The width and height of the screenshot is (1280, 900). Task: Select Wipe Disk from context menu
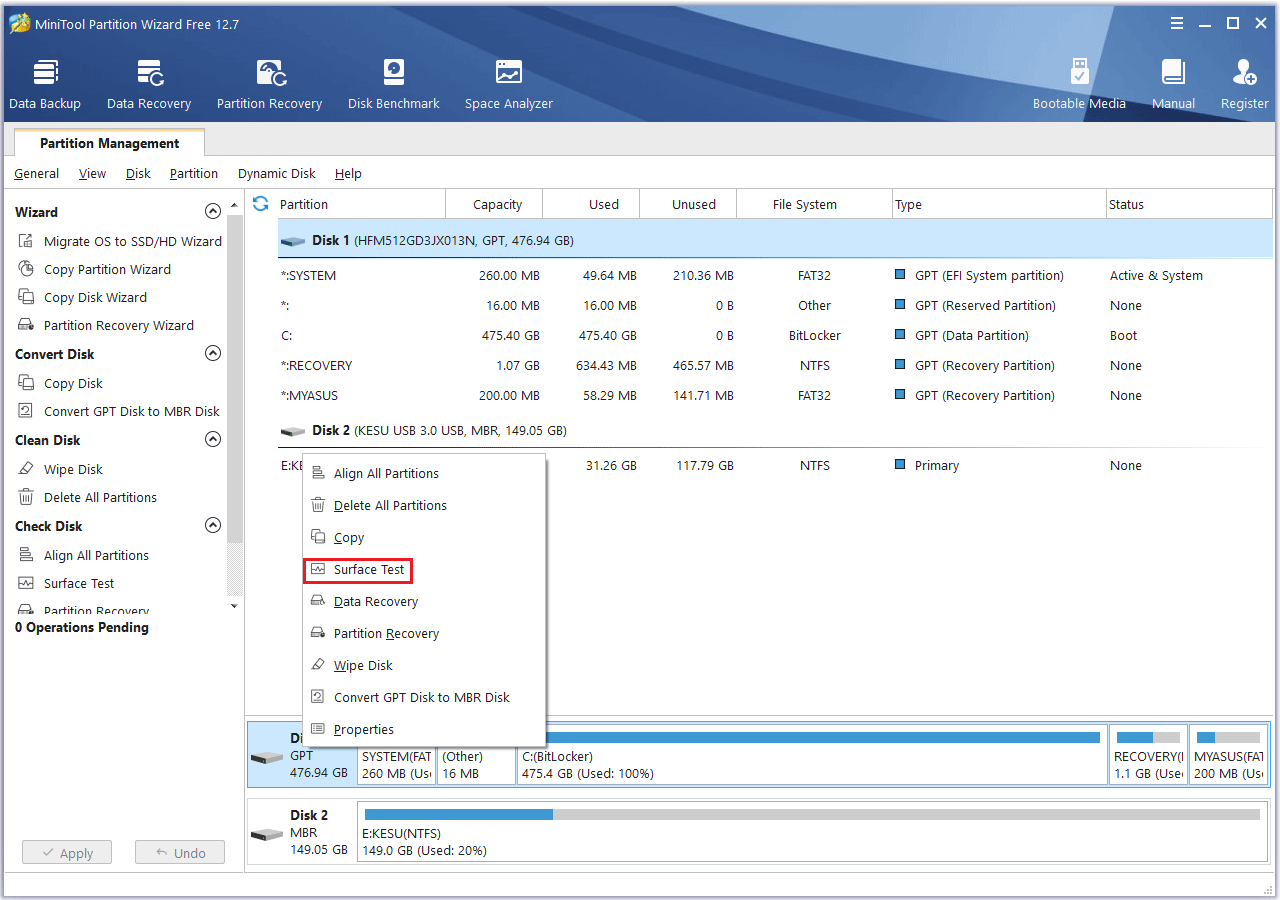[x=362, y=666]
